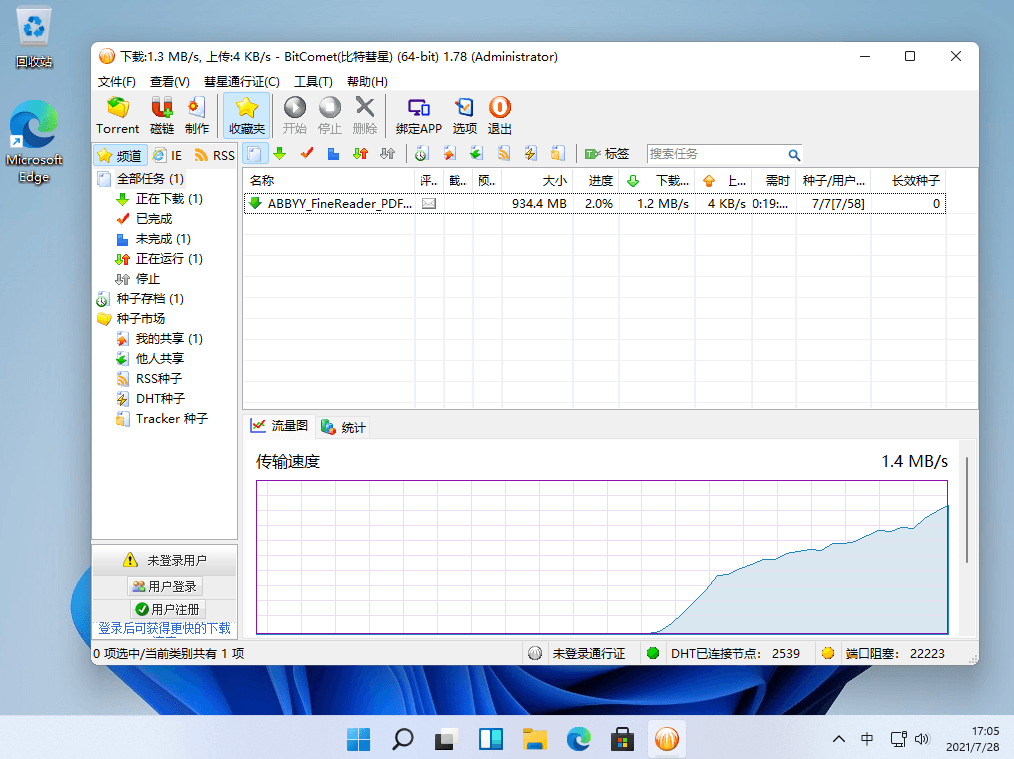Select 正在运行 (1) in sidebar
Image resolution: width=1014 pixels, height=759 pixels.
169,259
